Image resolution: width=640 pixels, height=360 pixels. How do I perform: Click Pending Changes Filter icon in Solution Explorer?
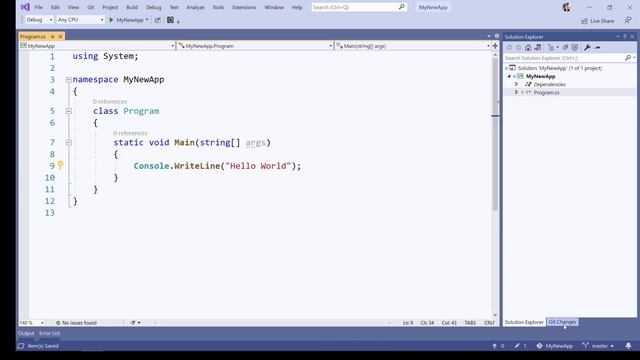coord(552,47)
